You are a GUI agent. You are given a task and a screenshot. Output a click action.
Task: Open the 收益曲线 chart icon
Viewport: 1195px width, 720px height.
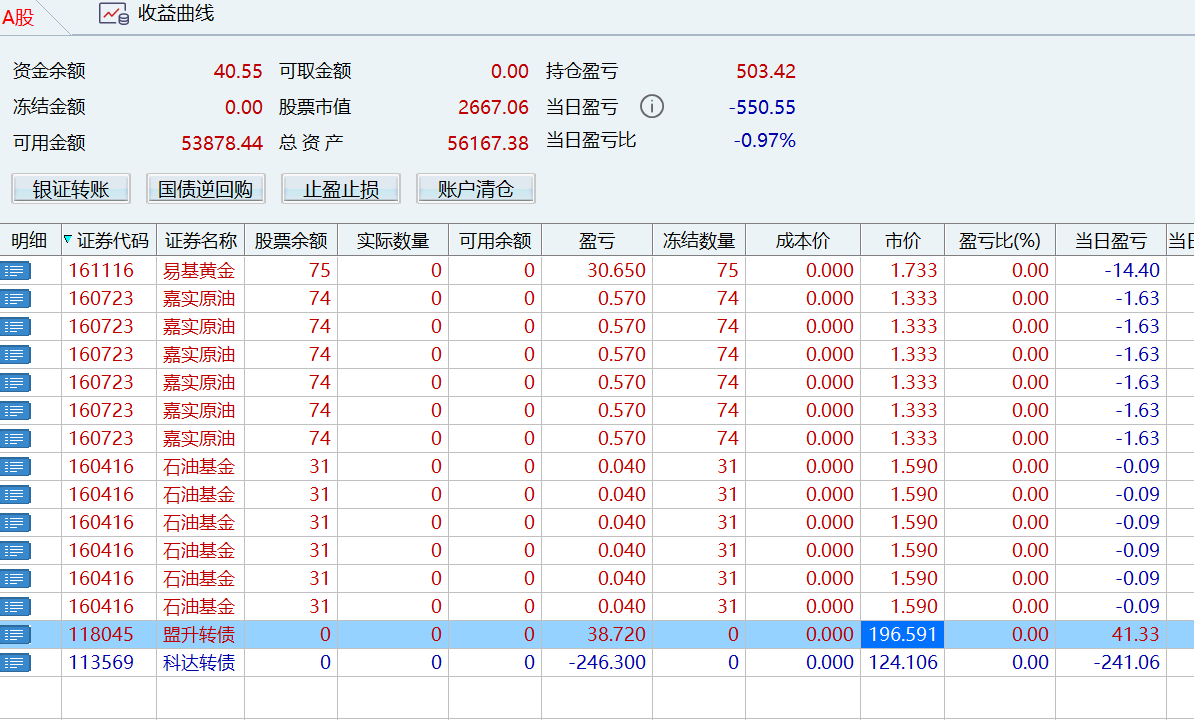tap(114, 14)
